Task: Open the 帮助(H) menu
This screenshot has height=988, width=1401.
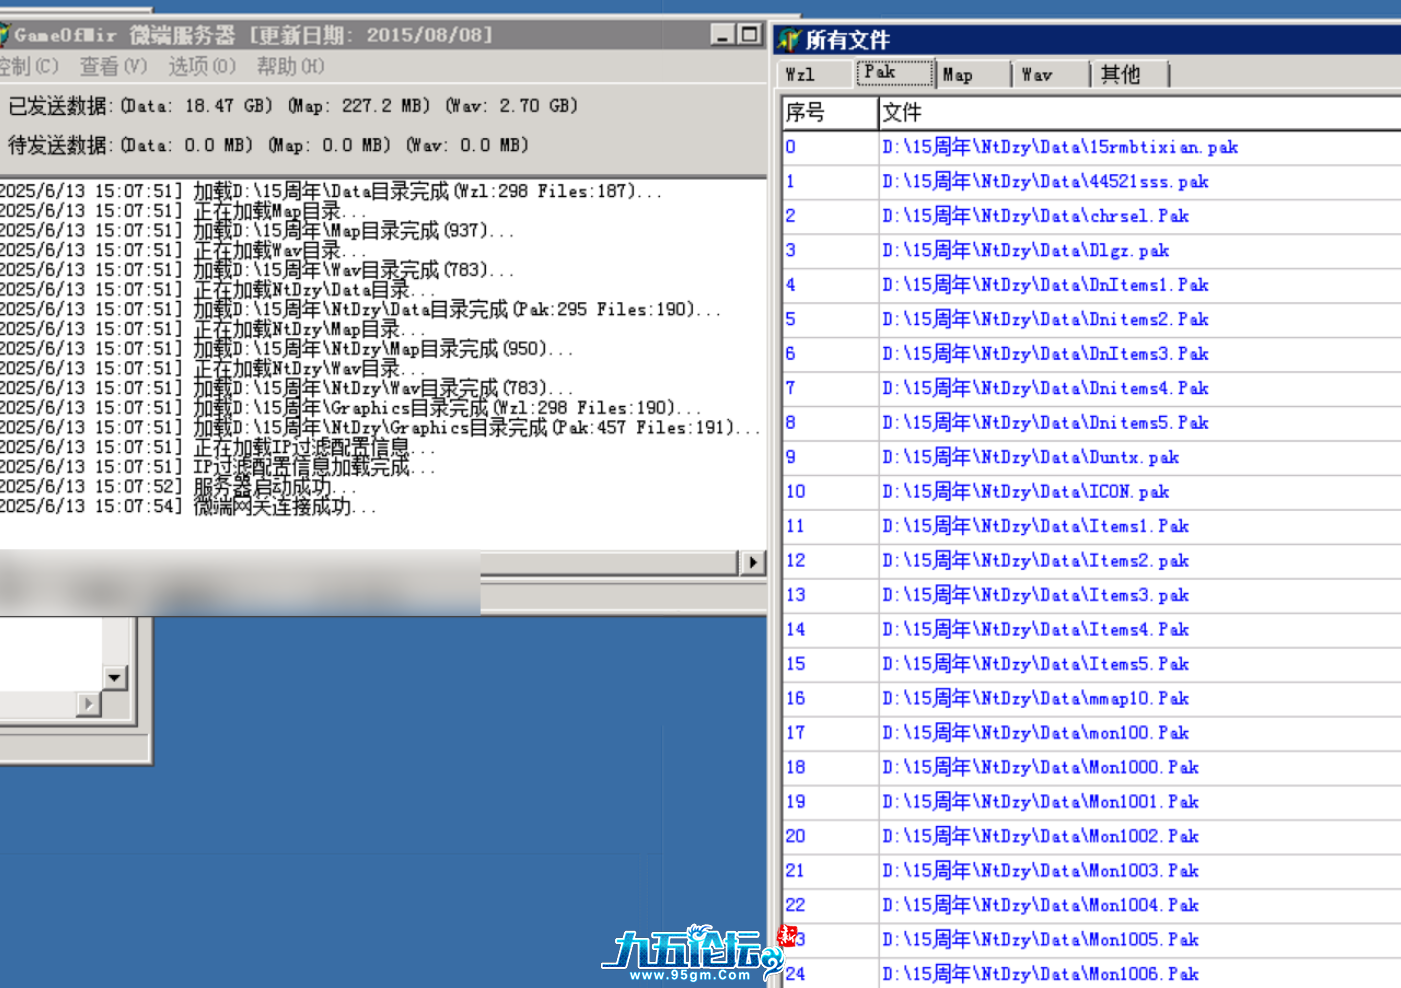Action: pyautogui.click(x=290, y=67)
